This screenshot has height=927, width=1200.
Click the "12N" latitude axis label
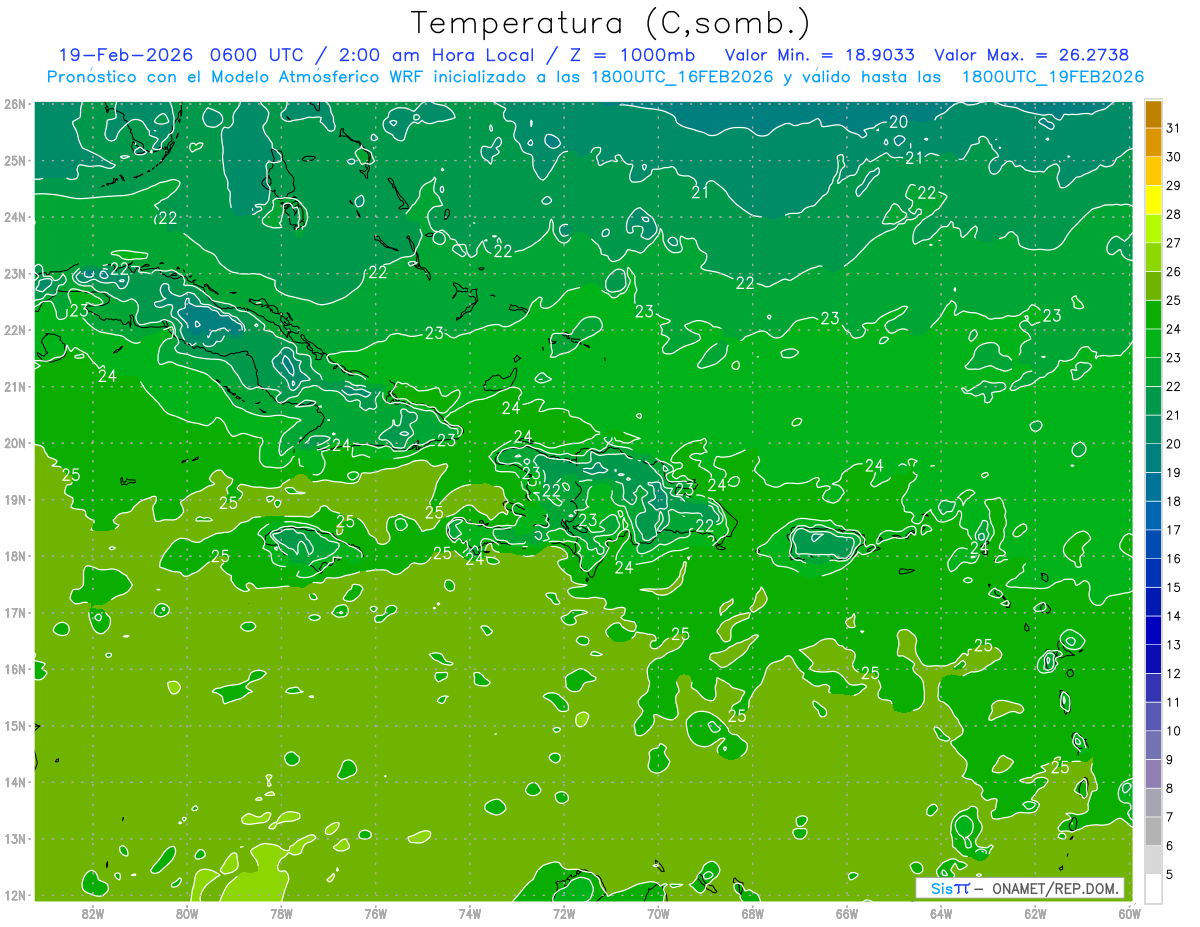[x=15, y=895]
